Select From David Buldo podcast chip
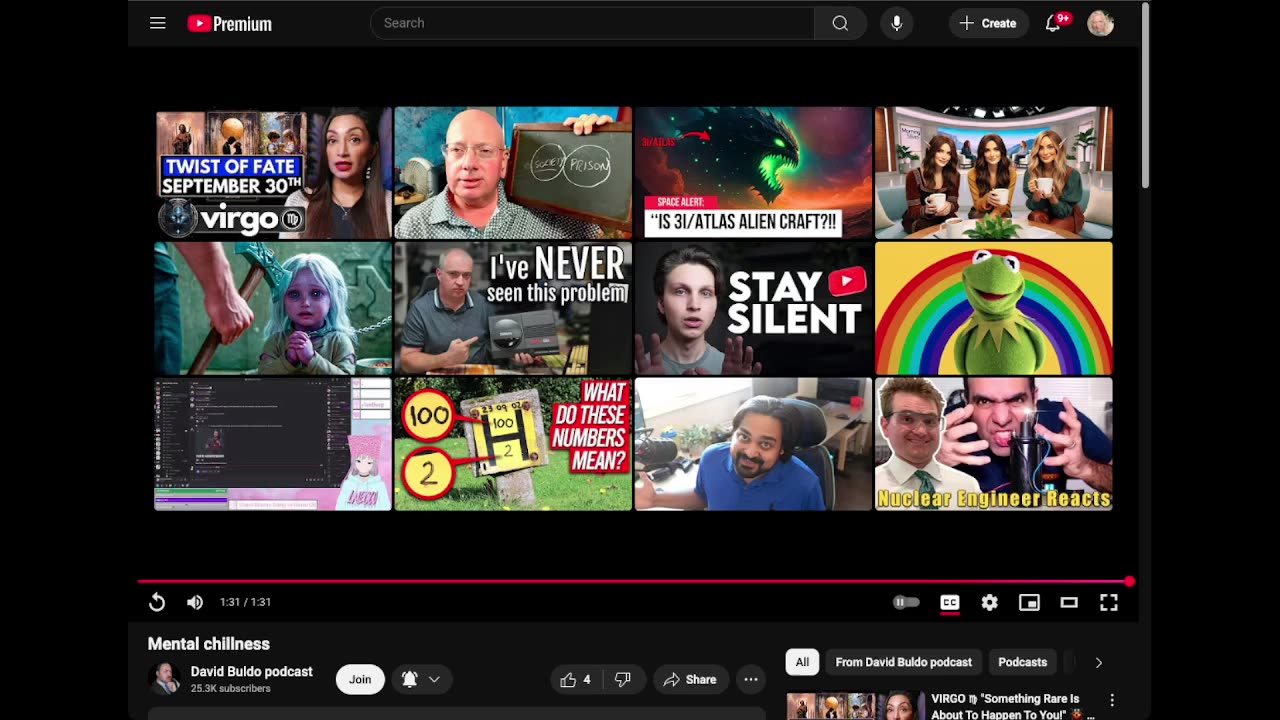The image size is (1280, 720). [x=904, y=662]
